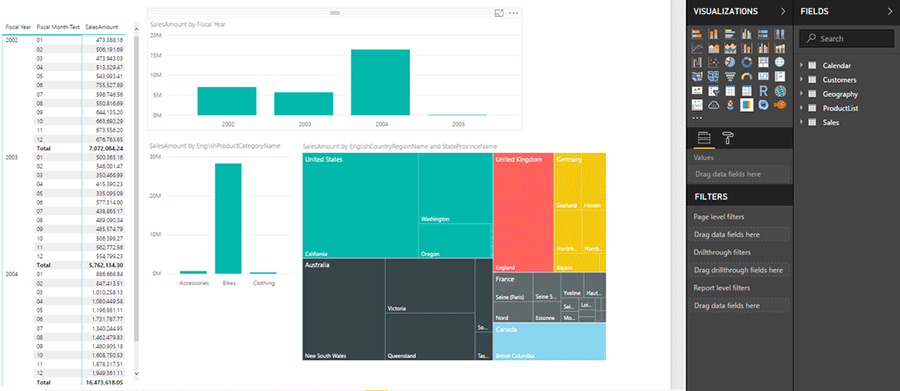
Task: Select the Scatter chart visual
Action: point(713,62)
